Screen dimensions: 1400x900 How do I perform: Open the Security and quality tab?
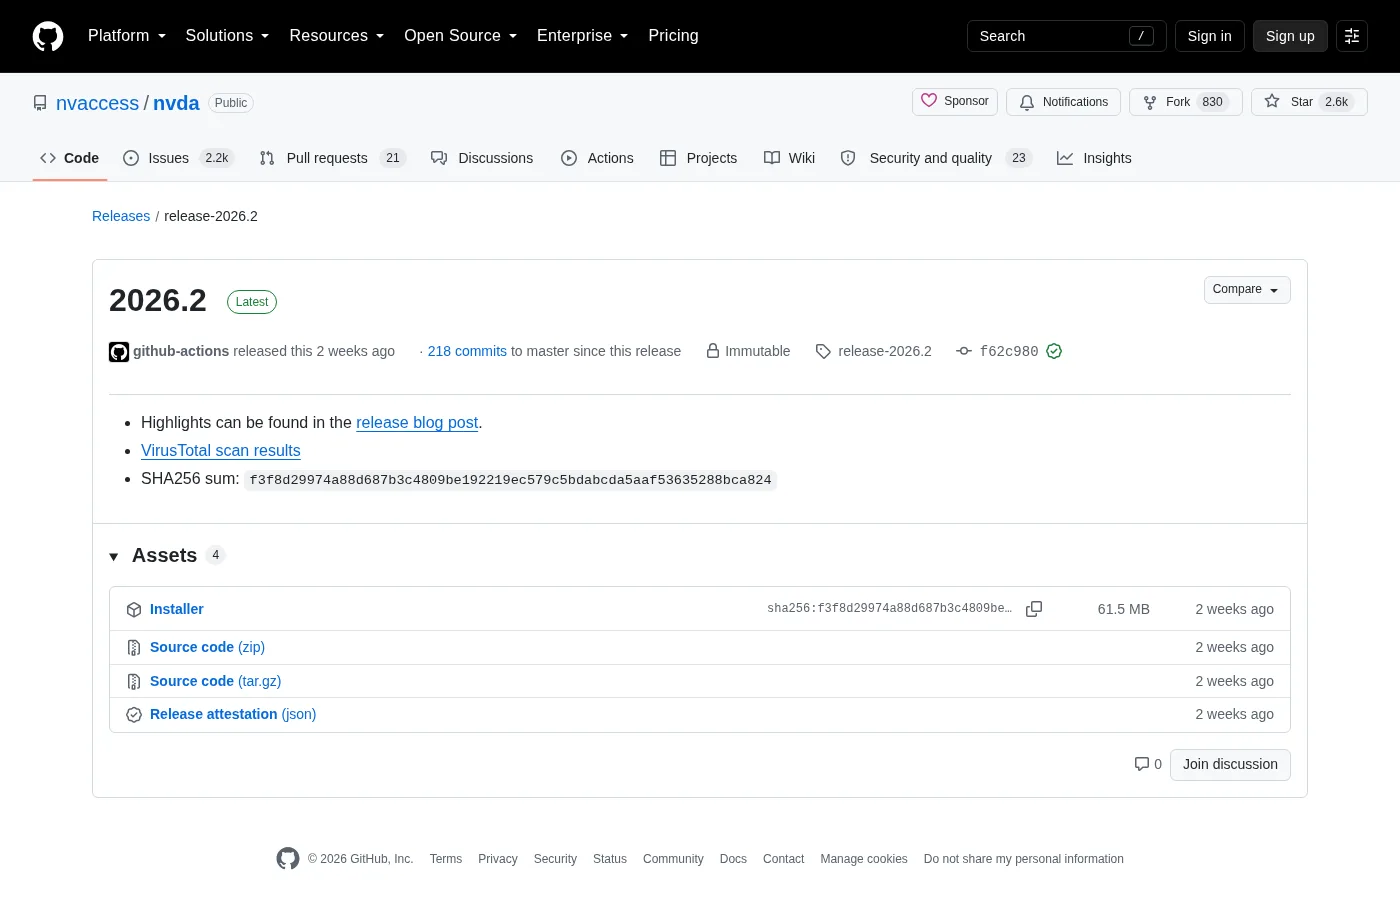936,158
